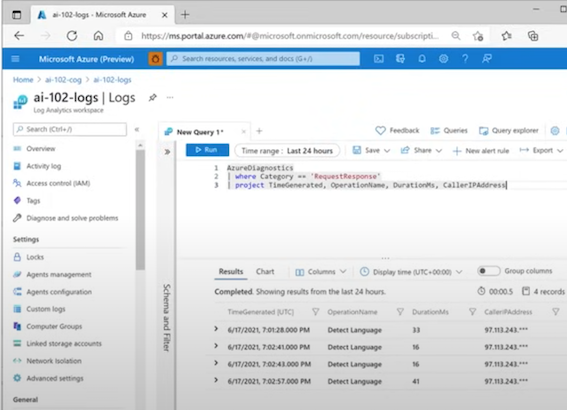Filter the OperationName column
This screenshot has width=567, height=410.
tap(400, 312)
